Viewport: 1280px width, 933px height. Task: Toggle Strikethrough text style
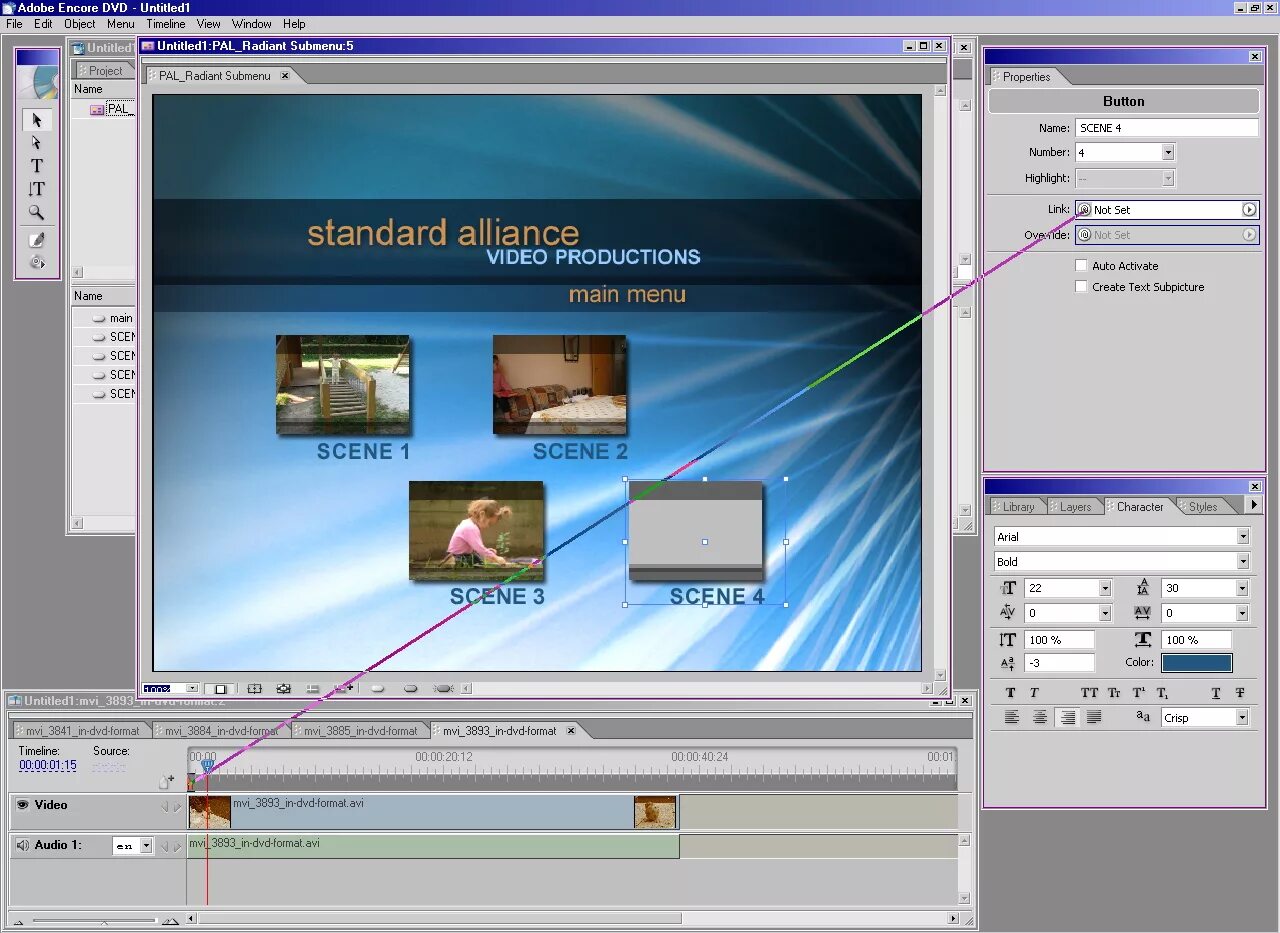(x=1240, y=692)
